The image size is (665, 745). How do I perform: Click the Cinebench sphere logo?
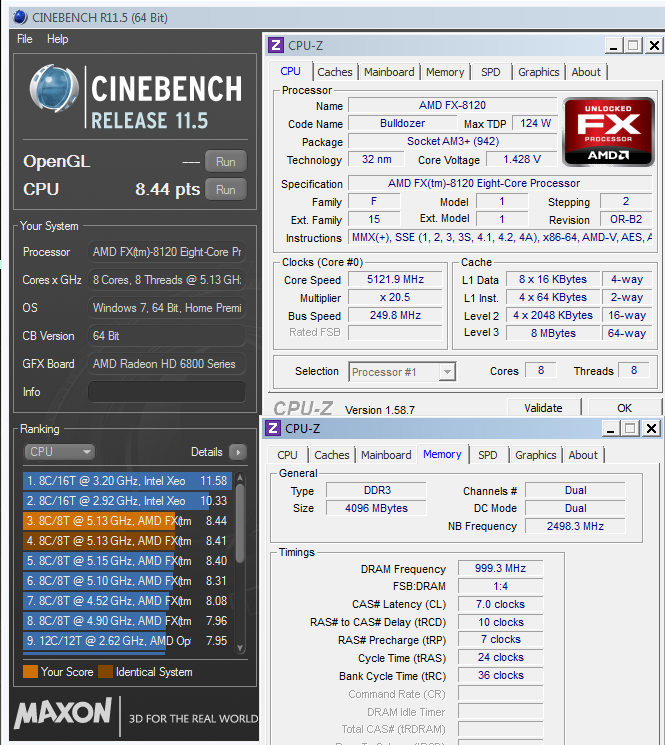pos(54,89)
